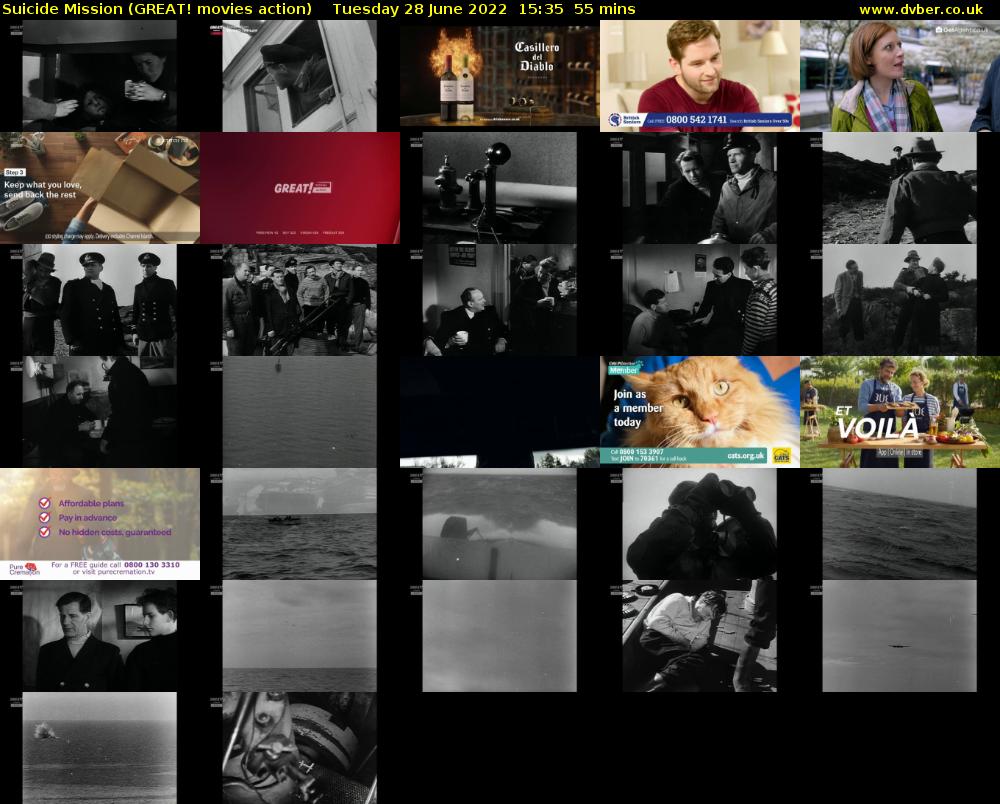Image resolution: width=1000 pixels, height=804 pixels.
Task: Select the captain leaning out window thumbnail
Action: tap(300, 76)
